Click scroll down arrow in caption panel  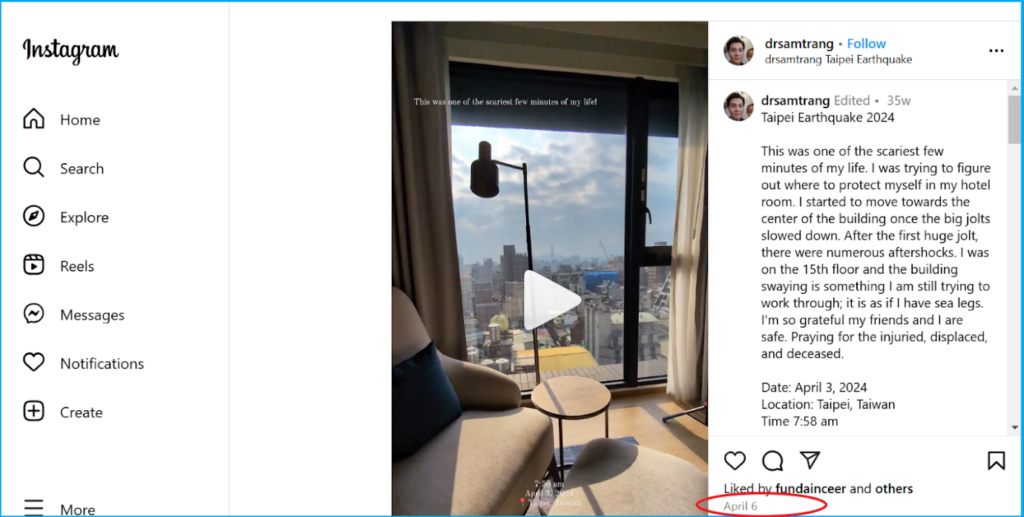[1014, 428]
